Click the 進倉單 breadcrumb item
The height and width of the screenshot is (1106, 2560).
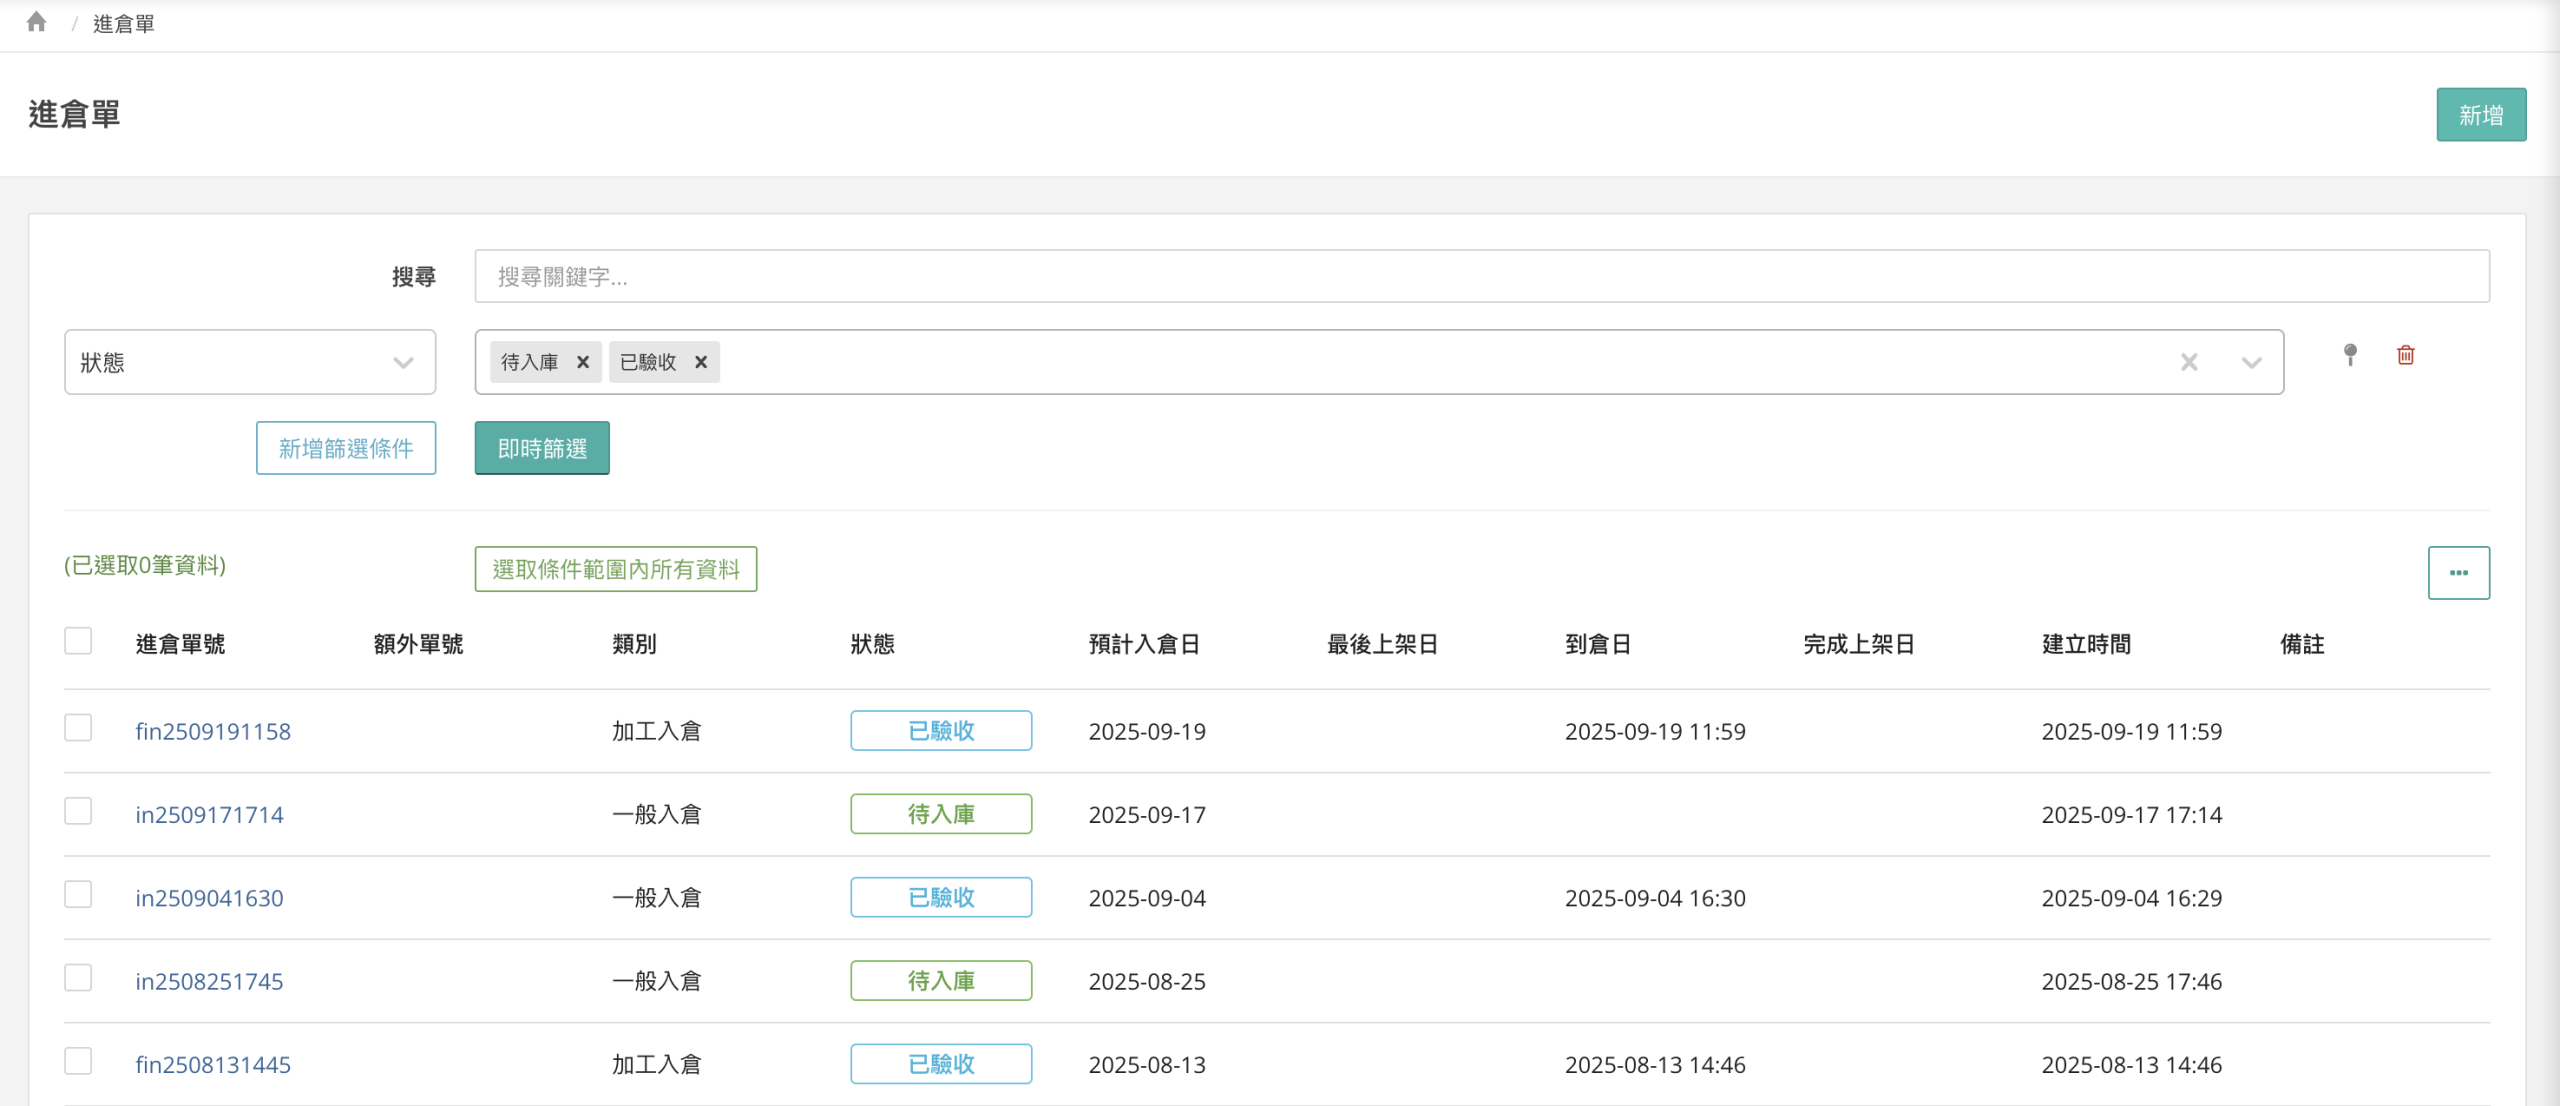pos(124,23)
